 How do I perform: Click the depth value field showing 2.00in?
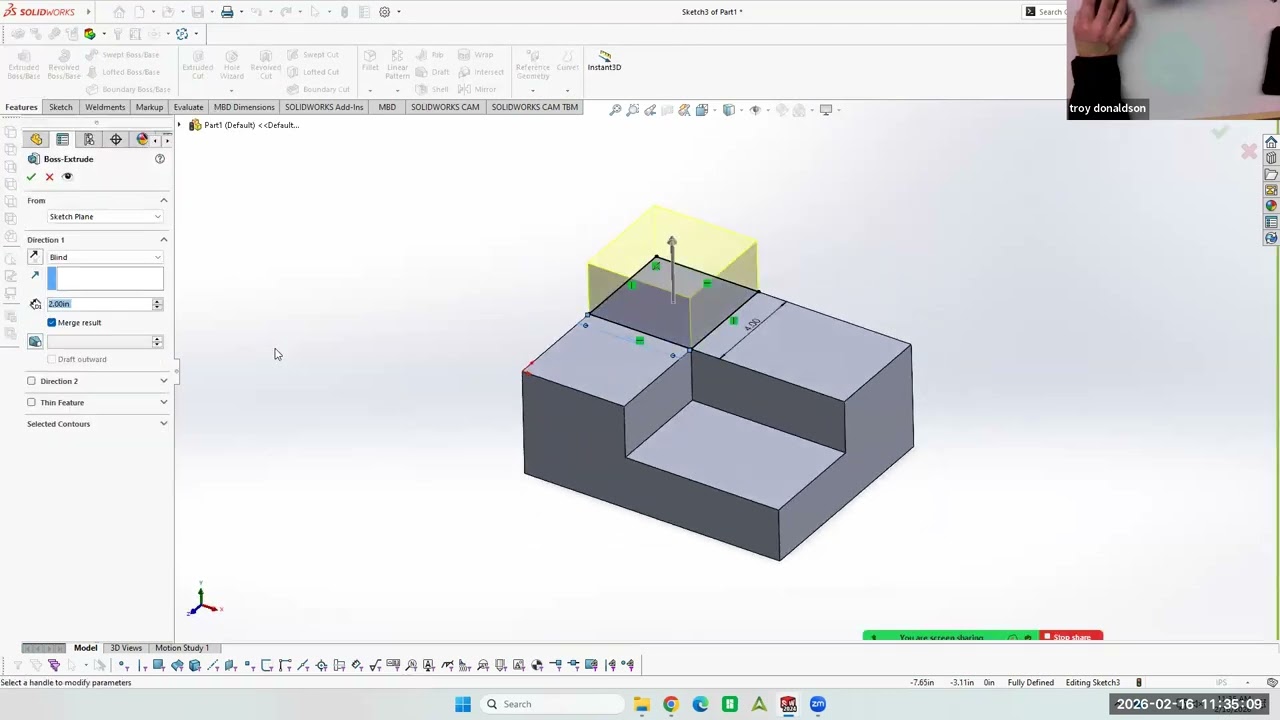coord(99,304)
